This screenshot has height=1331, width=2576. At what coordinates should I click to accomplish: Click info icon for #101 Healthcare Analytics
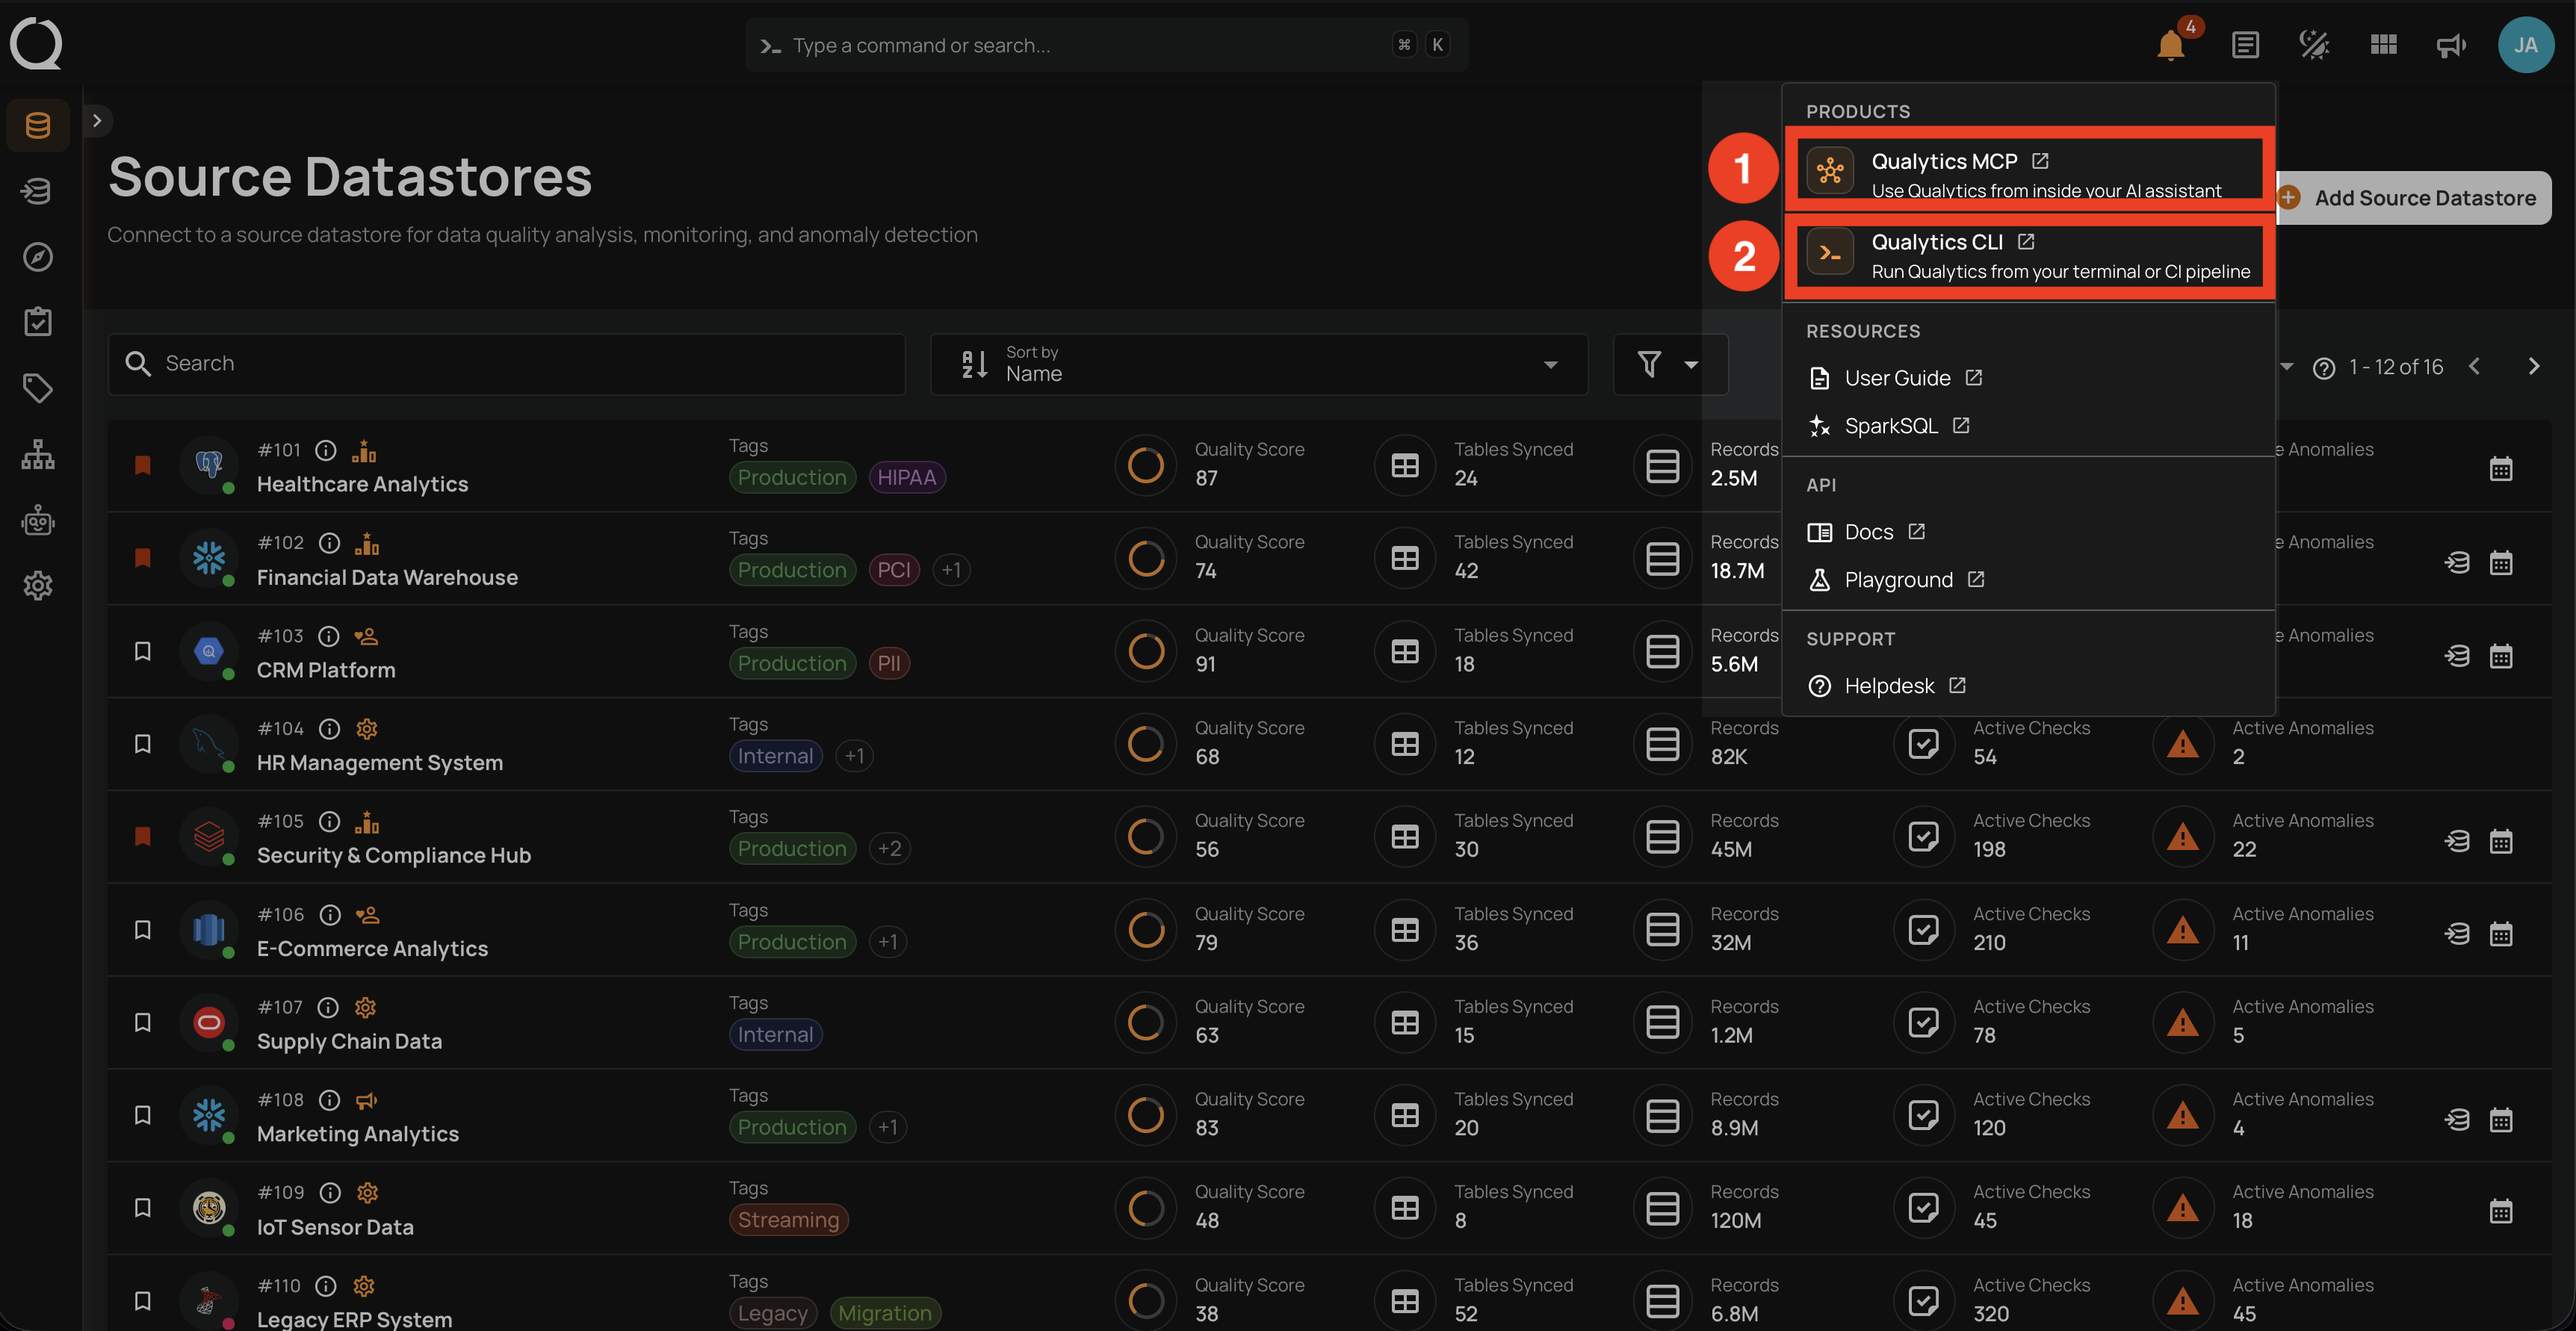click(x=325, y=451)
